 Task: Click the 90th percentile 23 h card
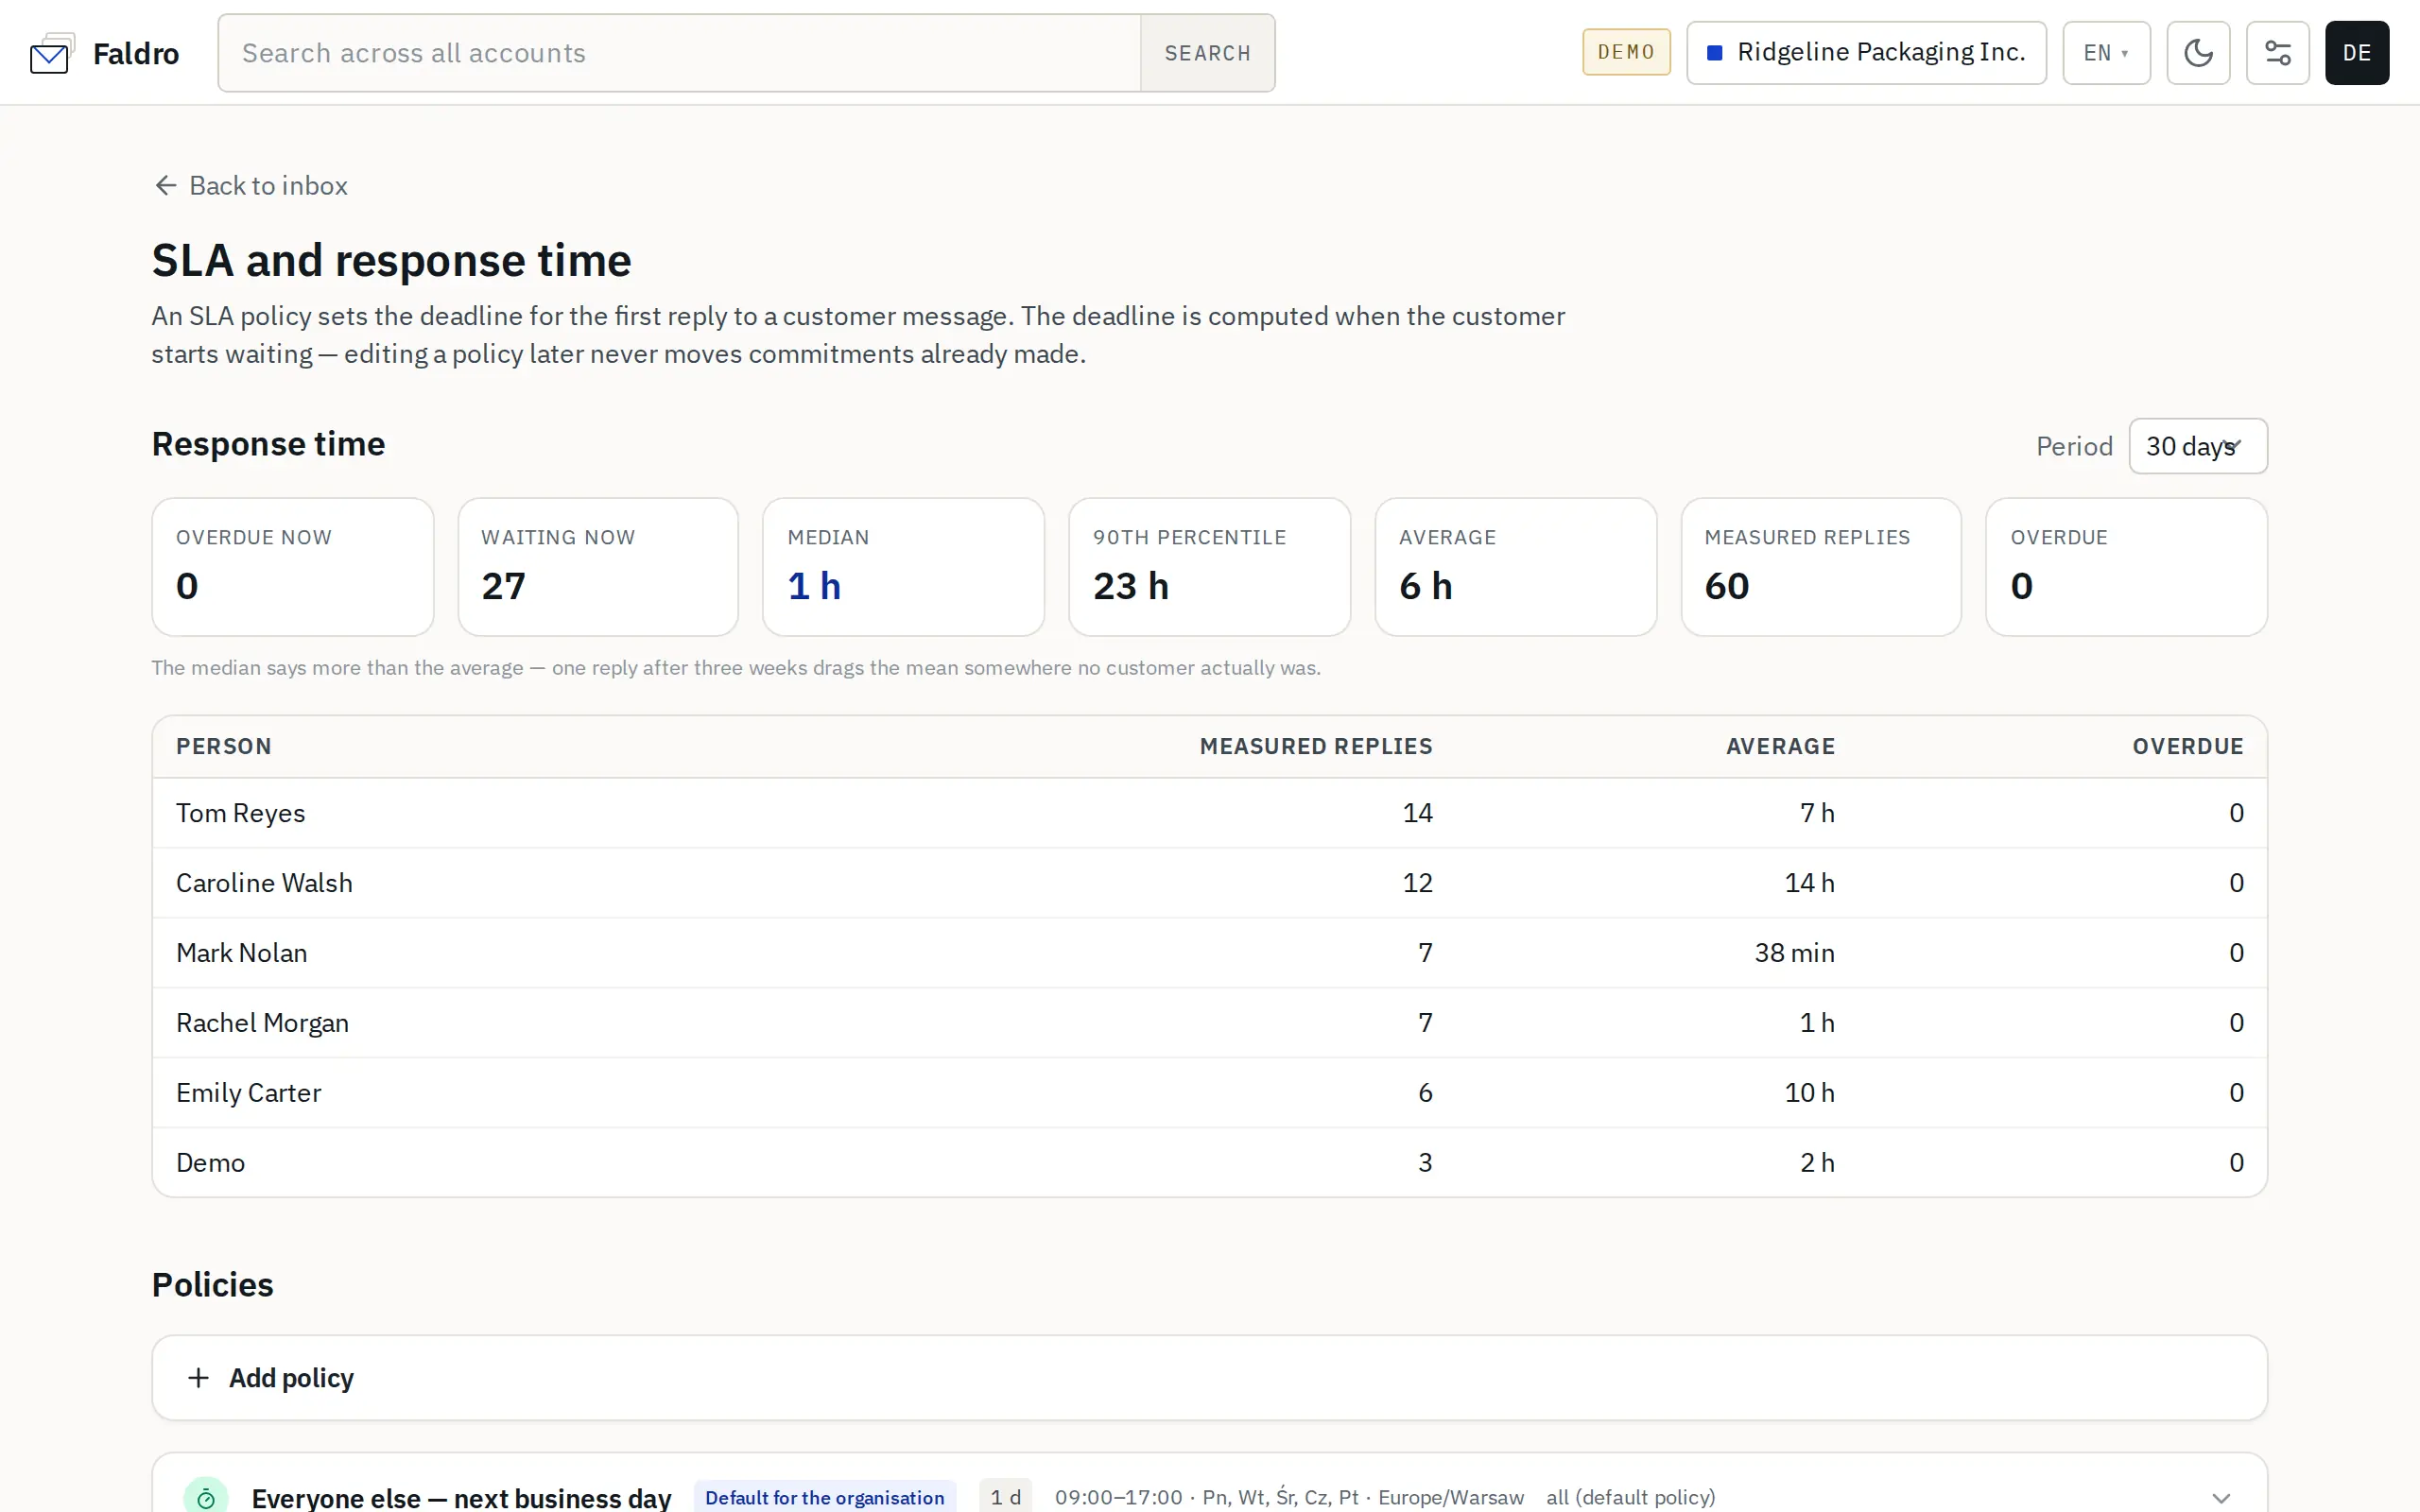pyautogui.click(x=1209, y=567)
